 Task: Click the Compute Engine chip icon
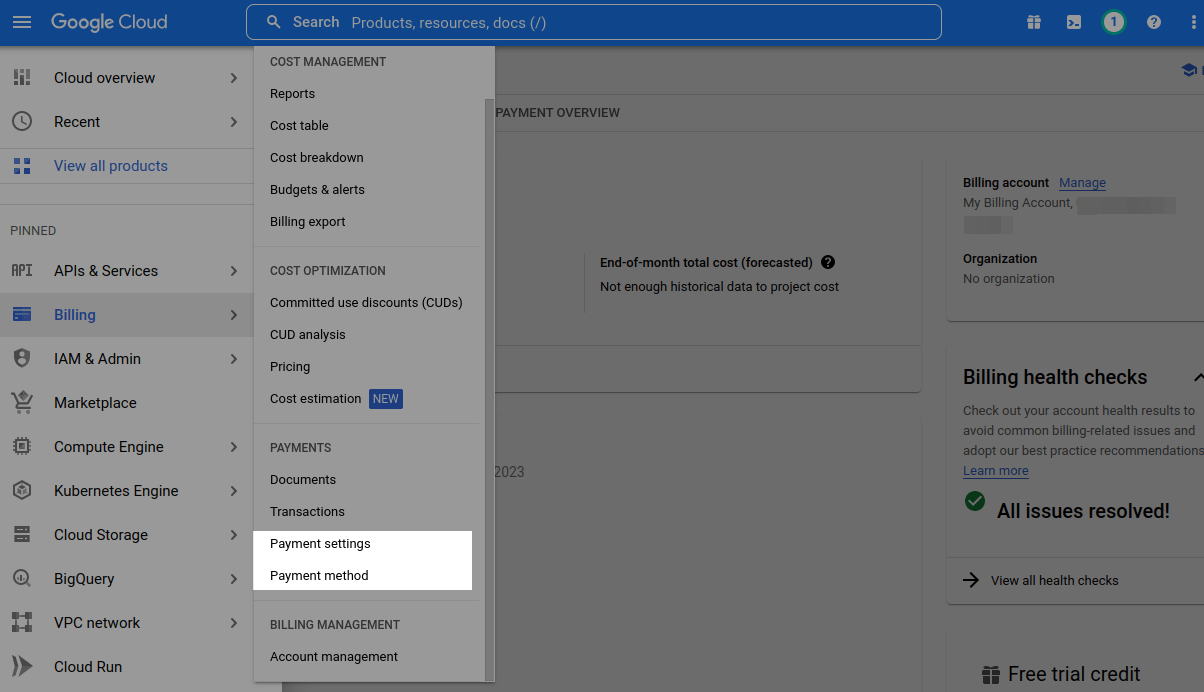click(x=22, y=447)
